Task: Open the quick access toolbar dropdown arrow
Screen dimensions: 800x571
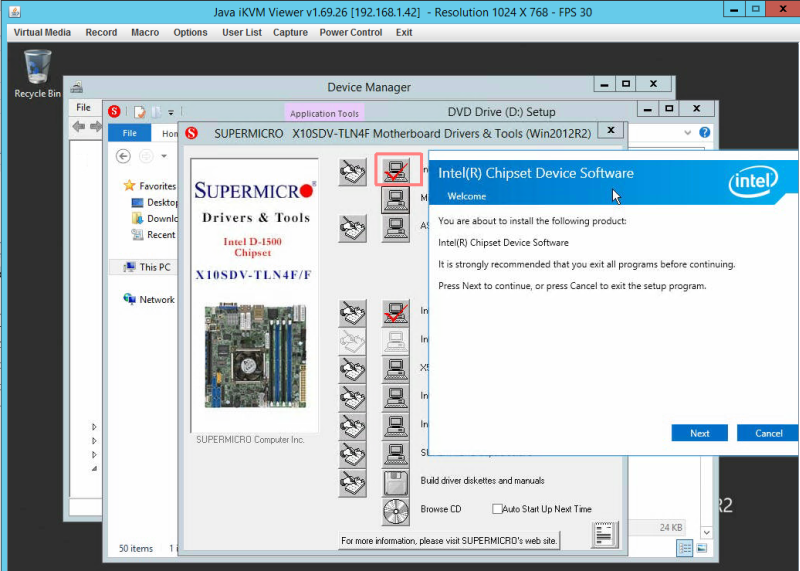Action: [x=171, y=112]
